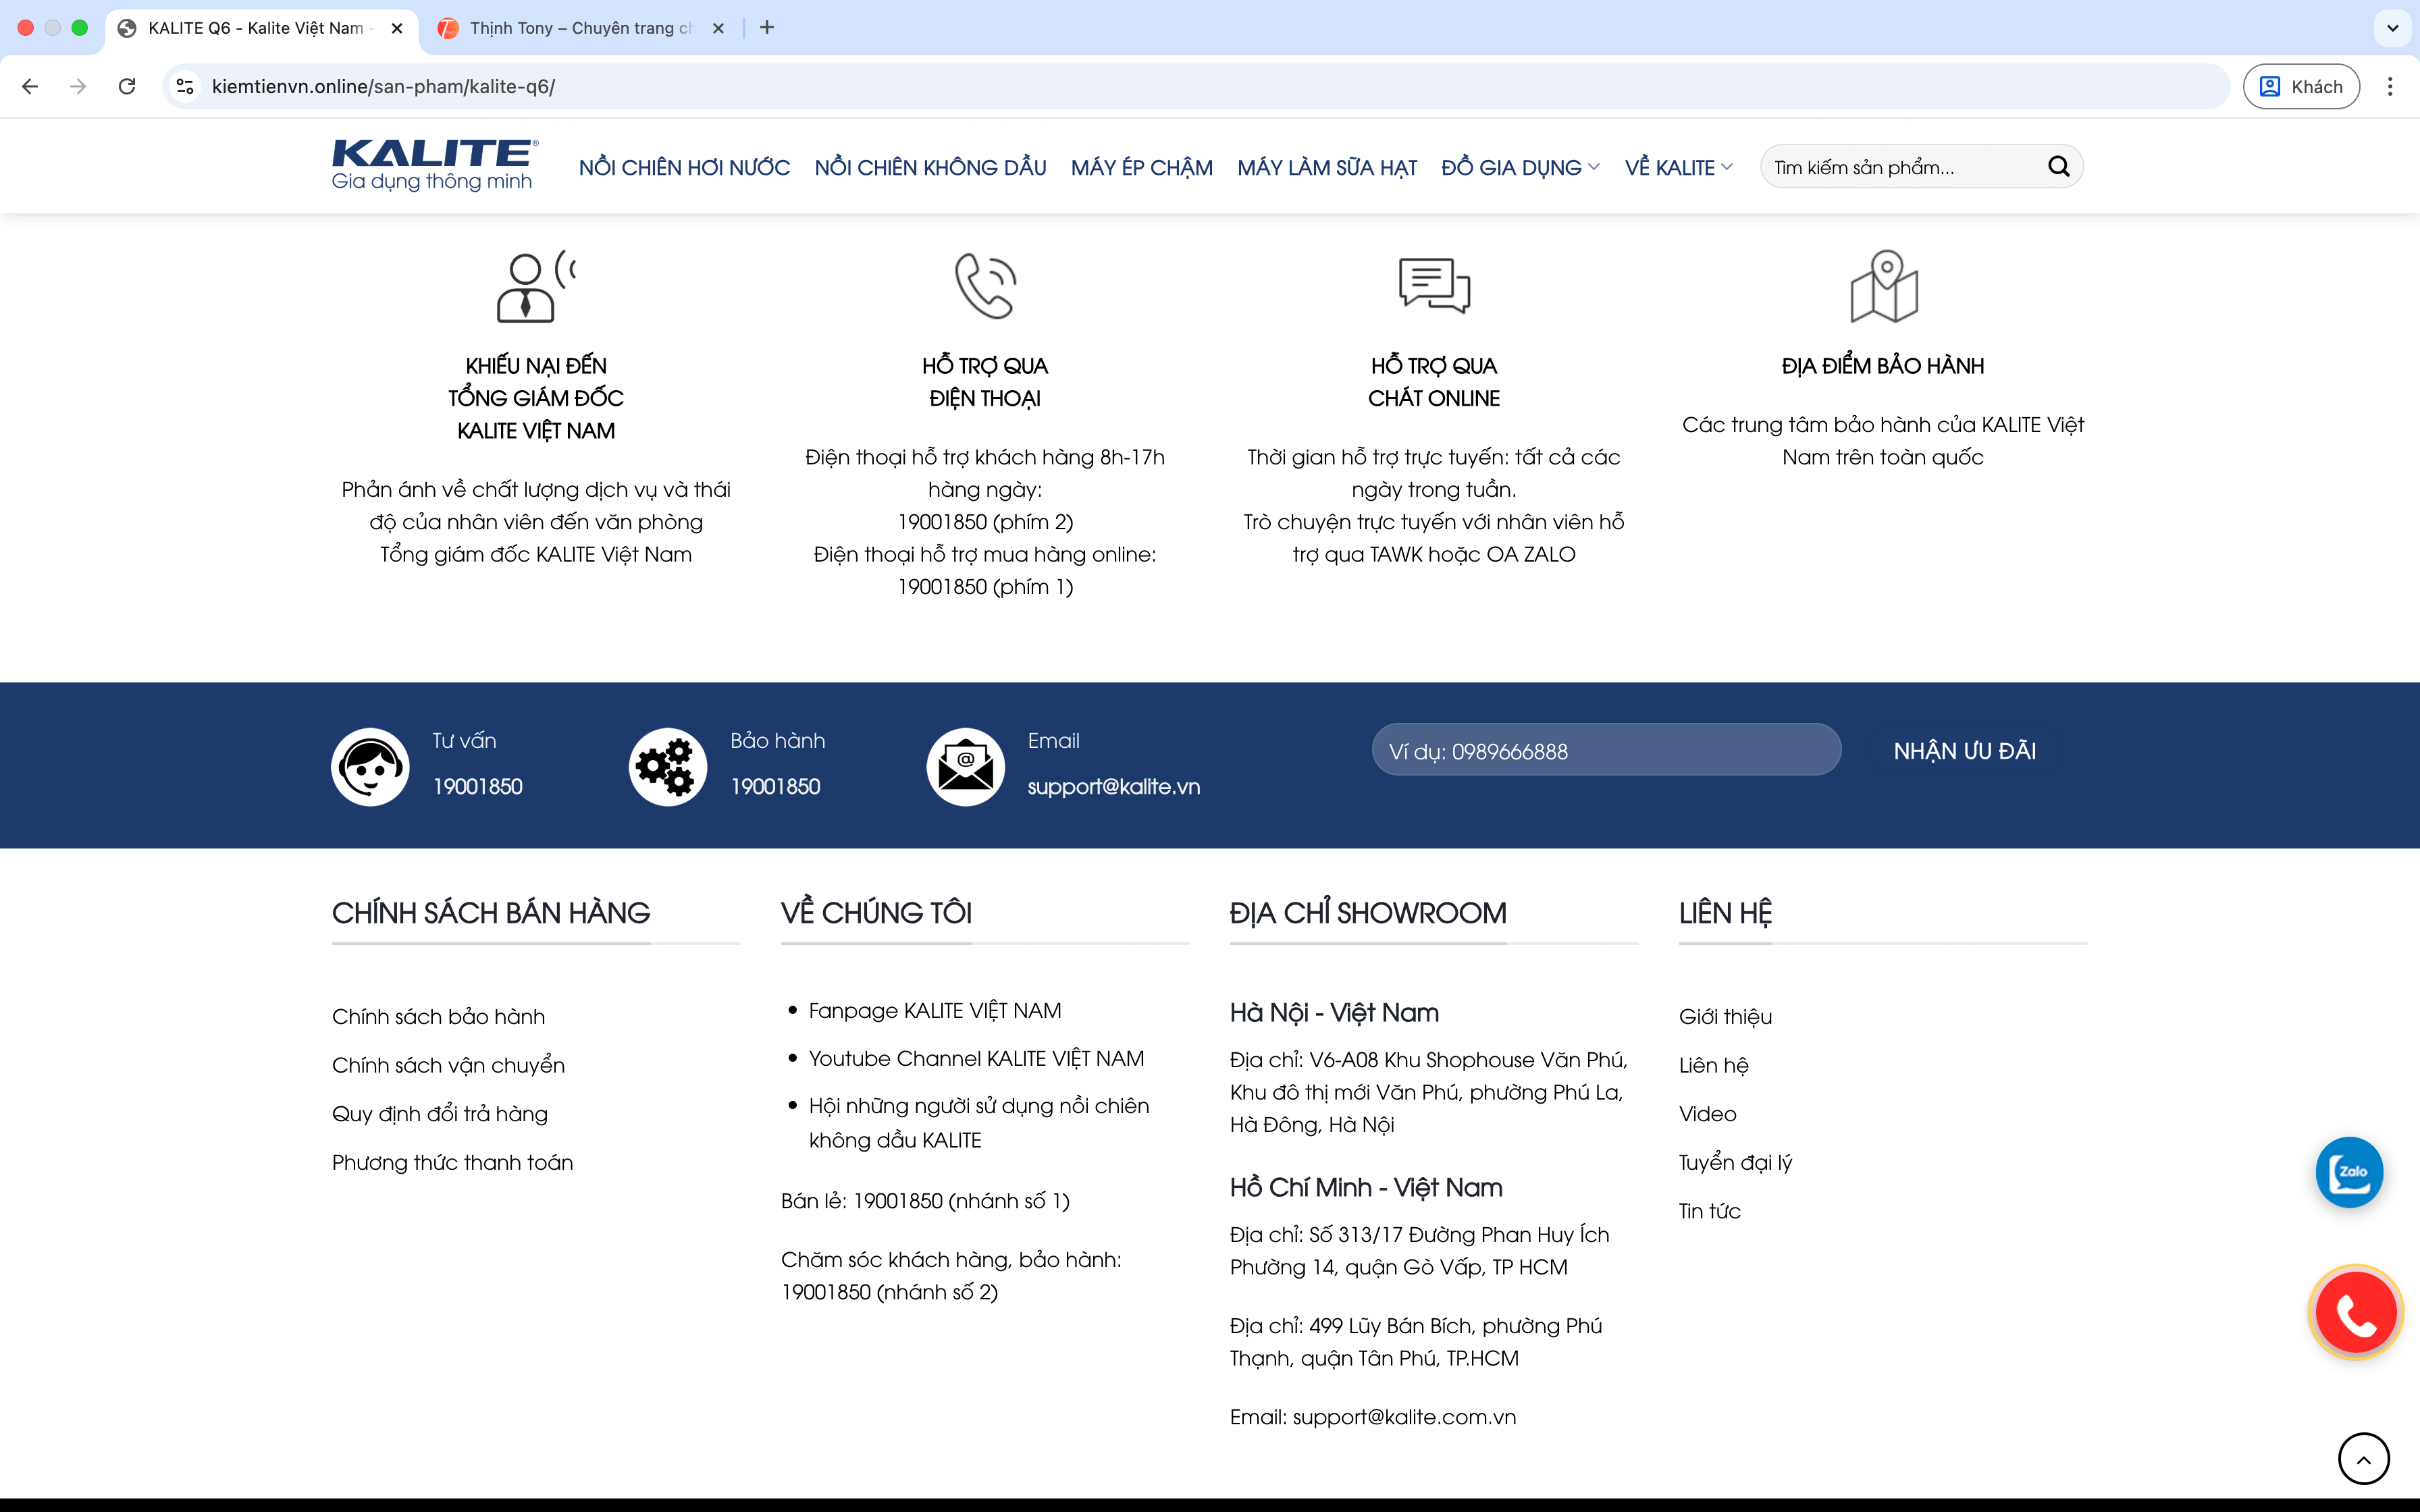Viewport: 2420px width, 1512px height.
Task: Open Youtube Channel KALITE VIỆT NAM link
Action: click(x=976, y=1057)
